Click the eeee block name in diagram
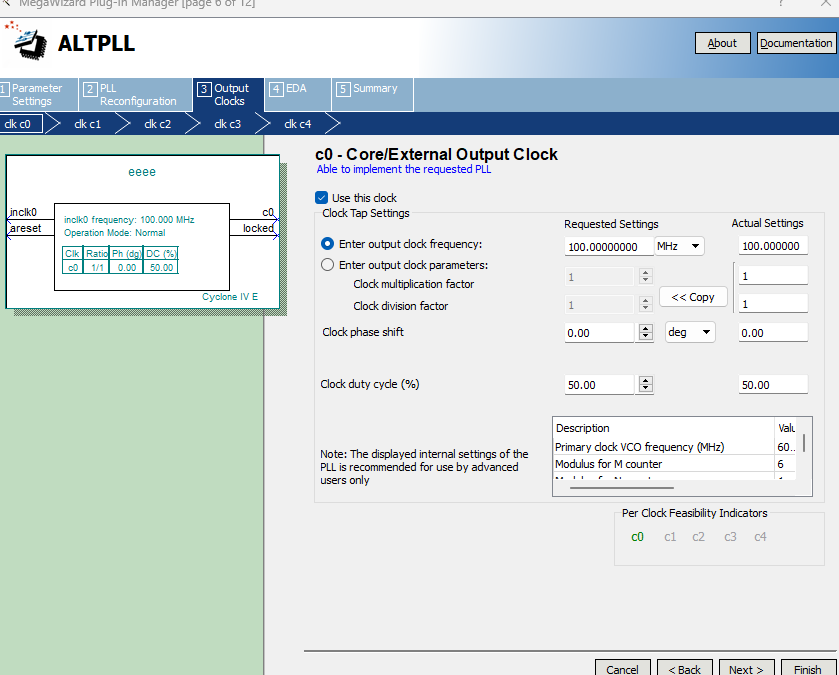839x675 pixels. point(142,172)
